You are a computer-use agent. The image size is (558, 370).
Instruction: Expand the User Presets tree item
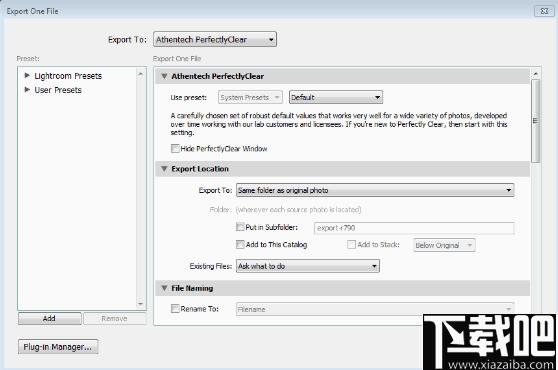tap(27, 90)
